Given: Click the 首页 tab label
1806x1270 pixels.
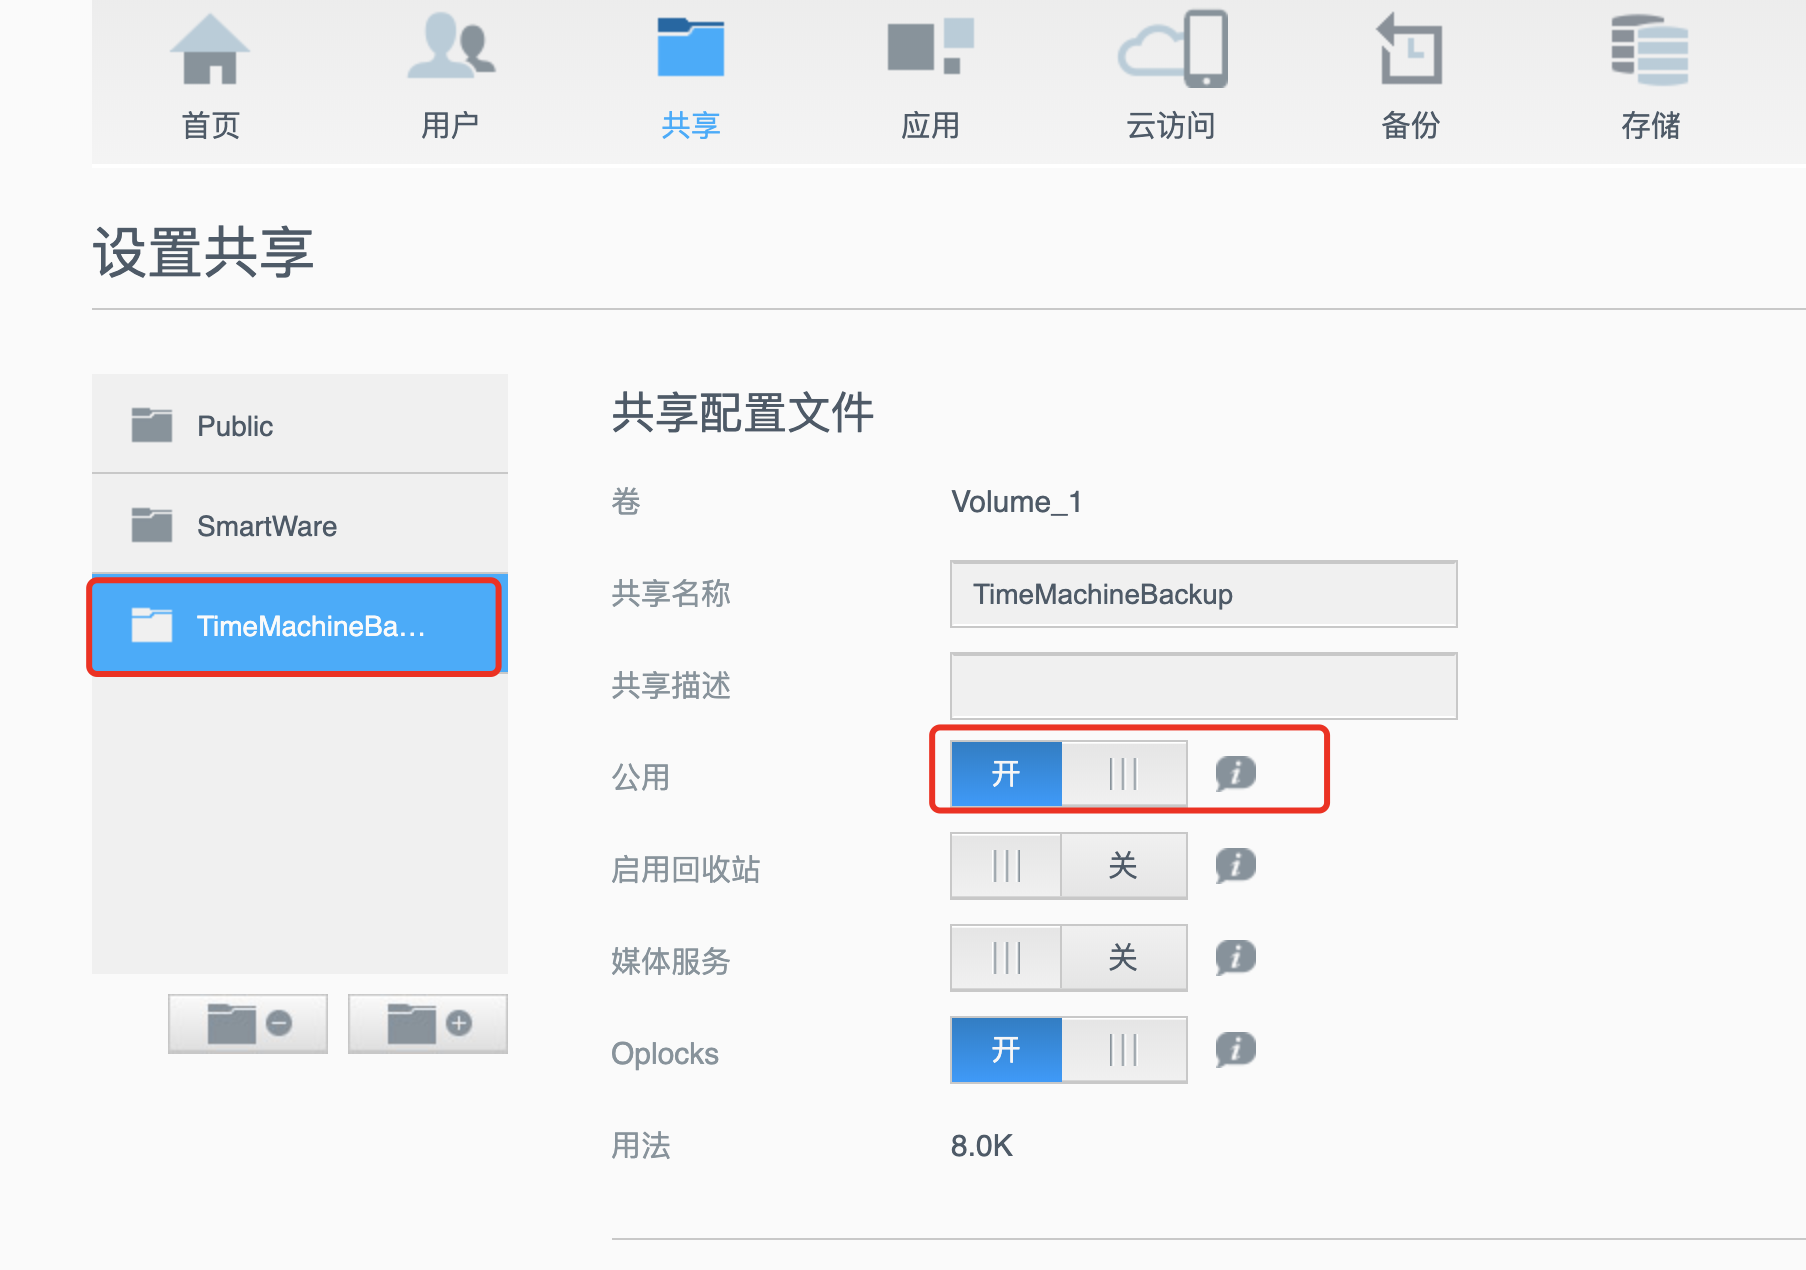Looking at the screenshot, I should pos(211,126).
